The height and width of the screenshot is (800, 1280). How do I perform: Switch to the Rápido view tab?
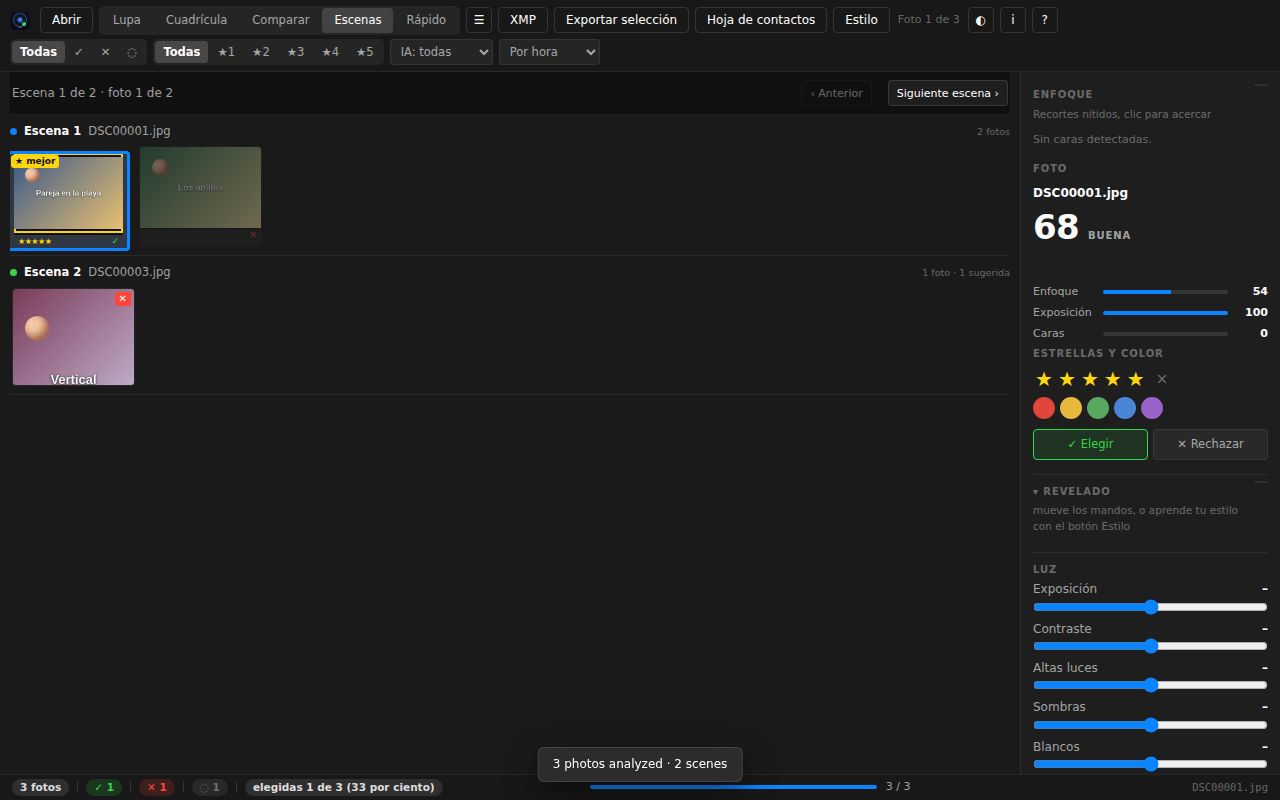click(426, 20)
